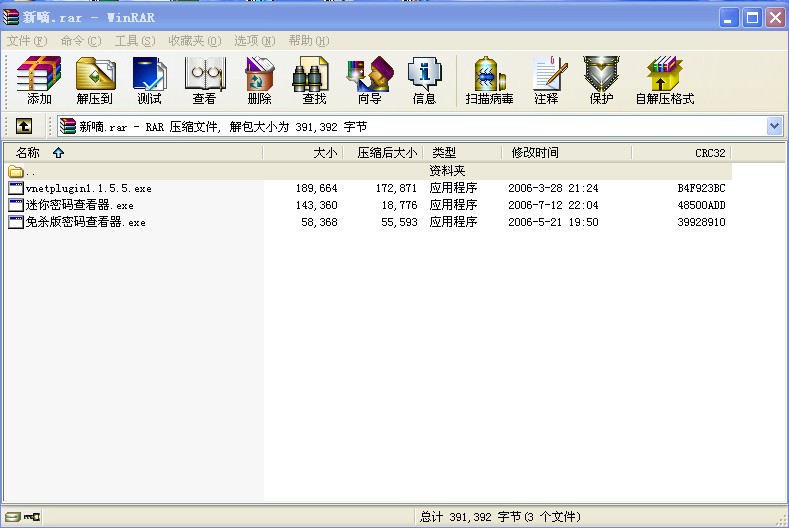Sort by 名称 column header
789x528 pixels.
tap(133, 153)
